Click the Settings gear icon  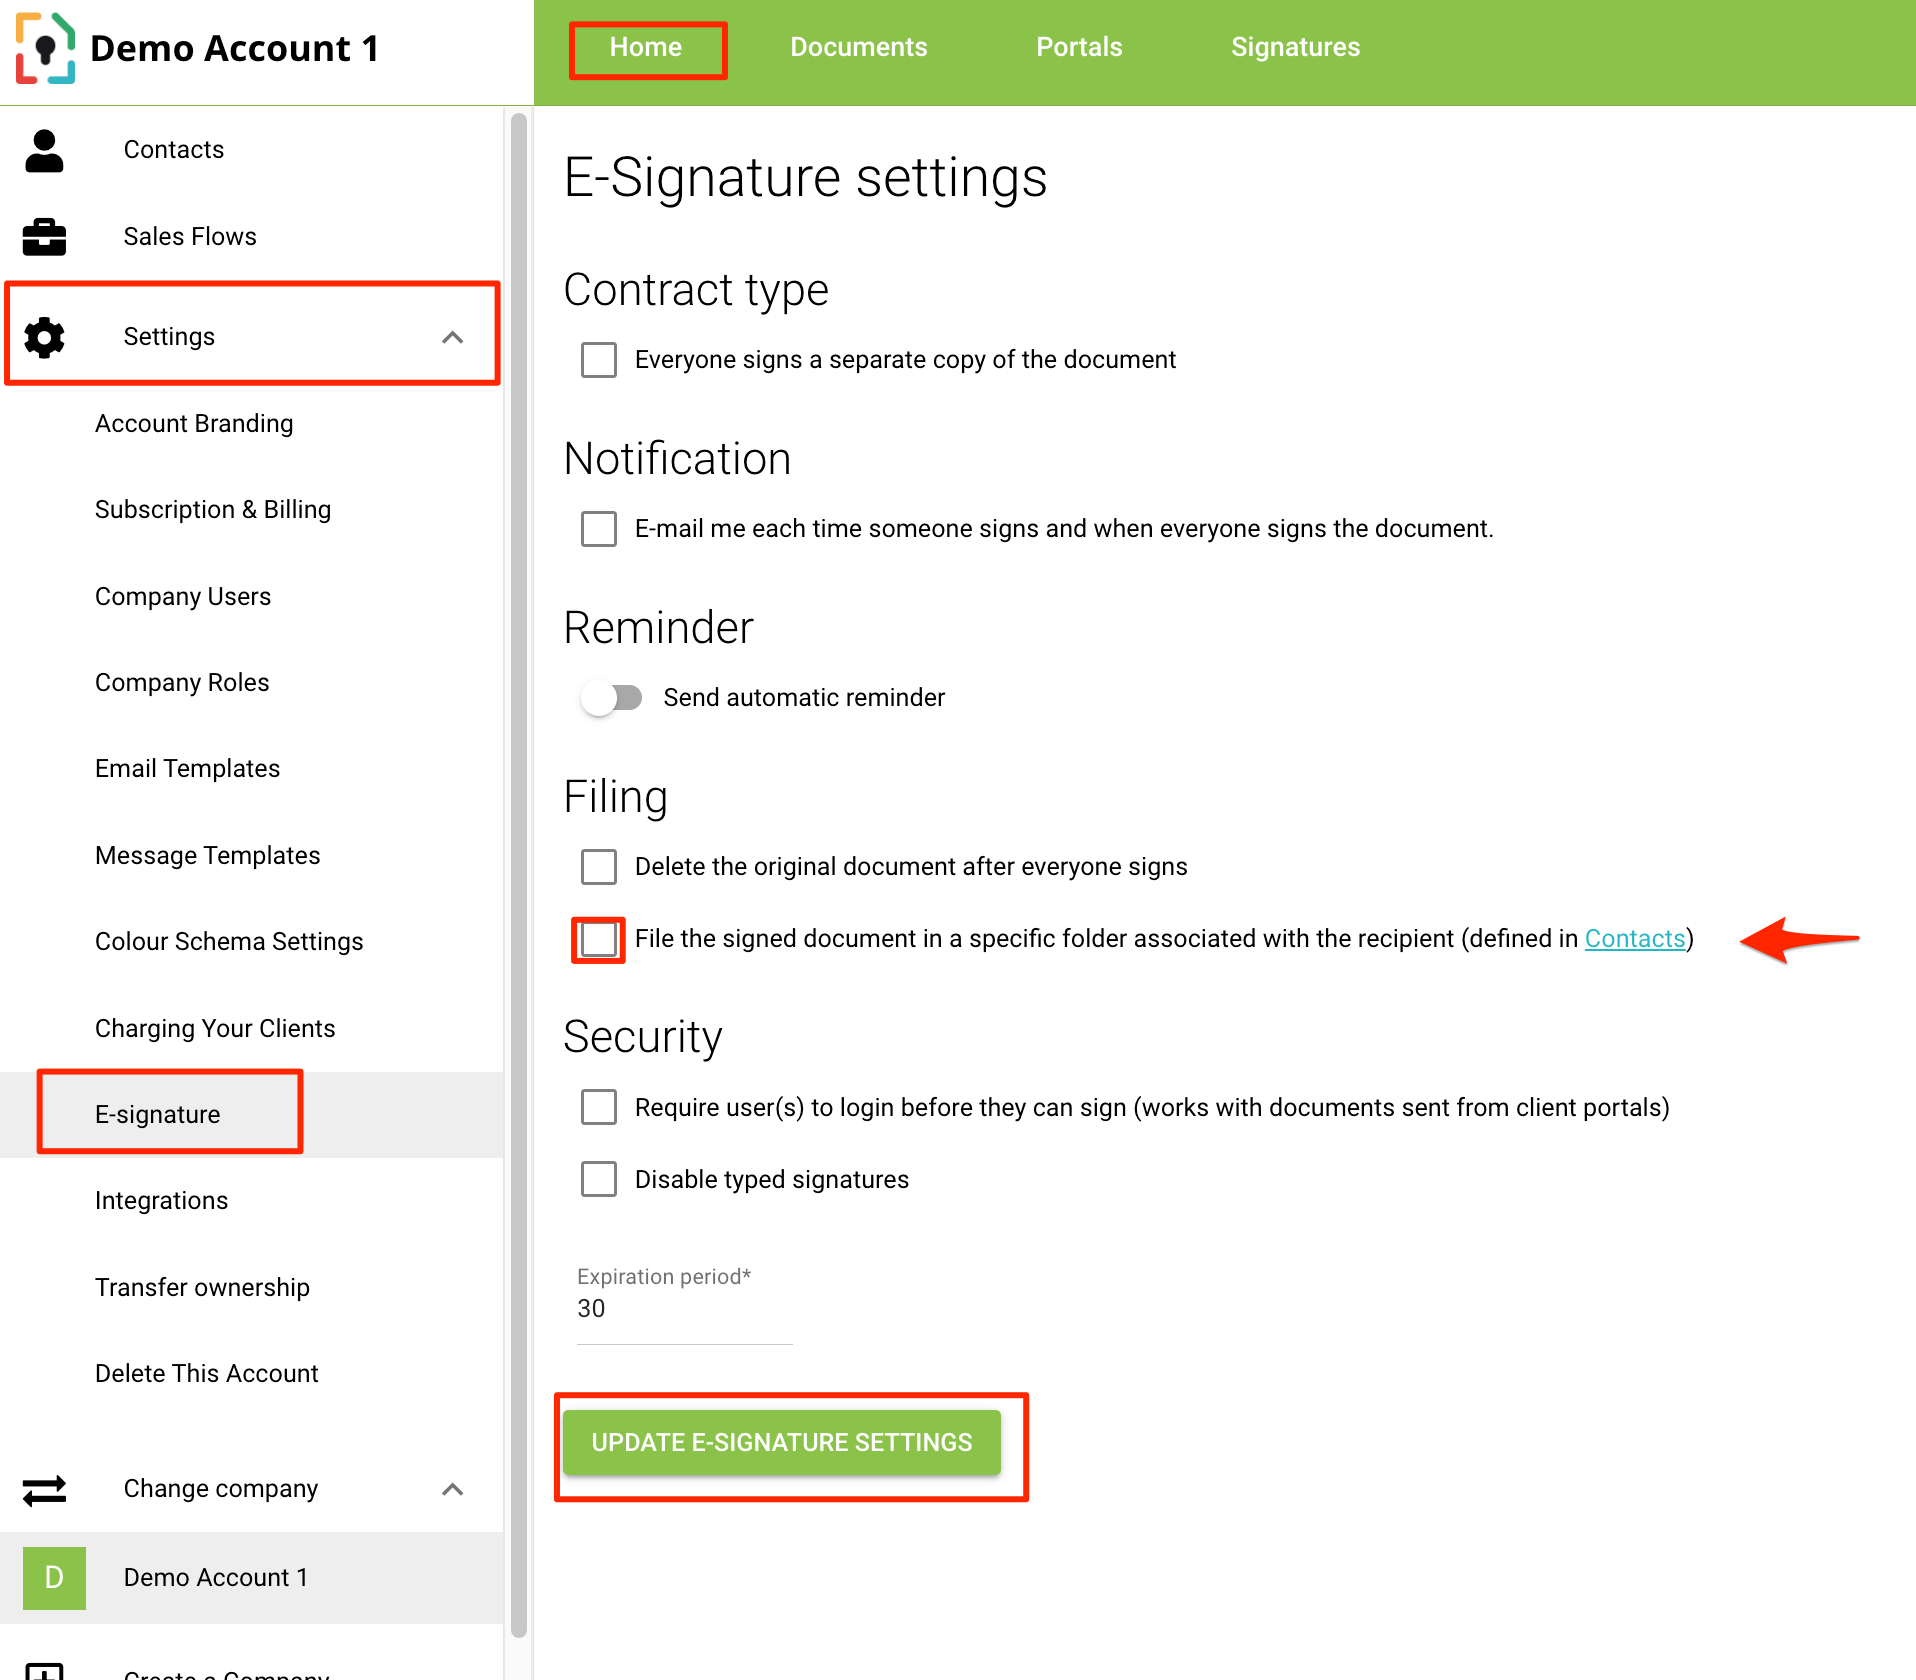click(44, 337)
